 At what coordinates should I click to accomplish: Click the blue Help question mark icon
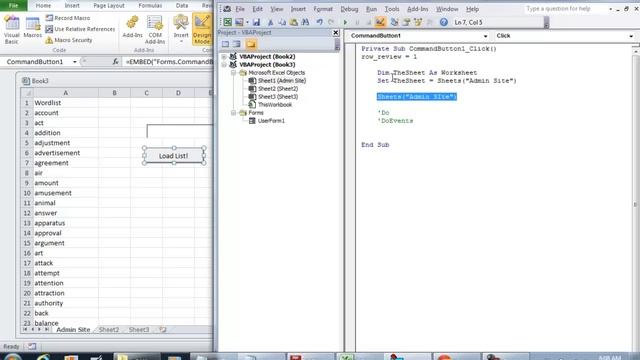pos(444,22)
